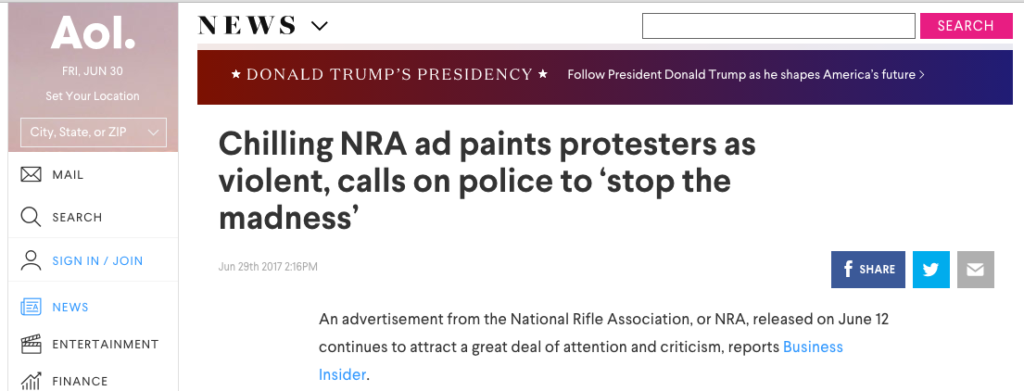Open the City, State, or ZIP dropdown
Viewport: 1024px width, 391px height.
pos(93,132)
